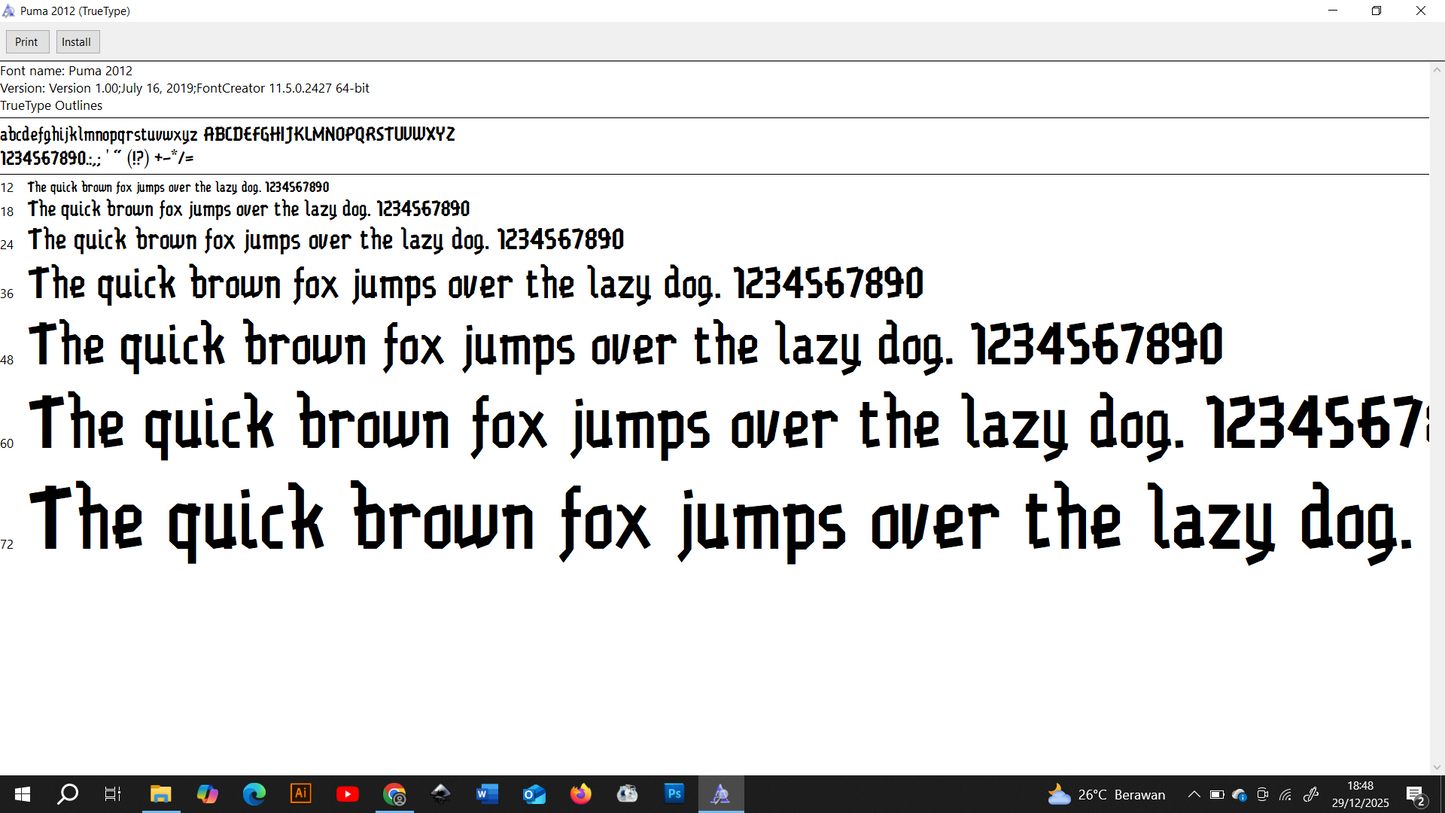Switch to the Google Chrome window
The width and height of the screenshot is (1445, 813).
(x=394, y=795)
